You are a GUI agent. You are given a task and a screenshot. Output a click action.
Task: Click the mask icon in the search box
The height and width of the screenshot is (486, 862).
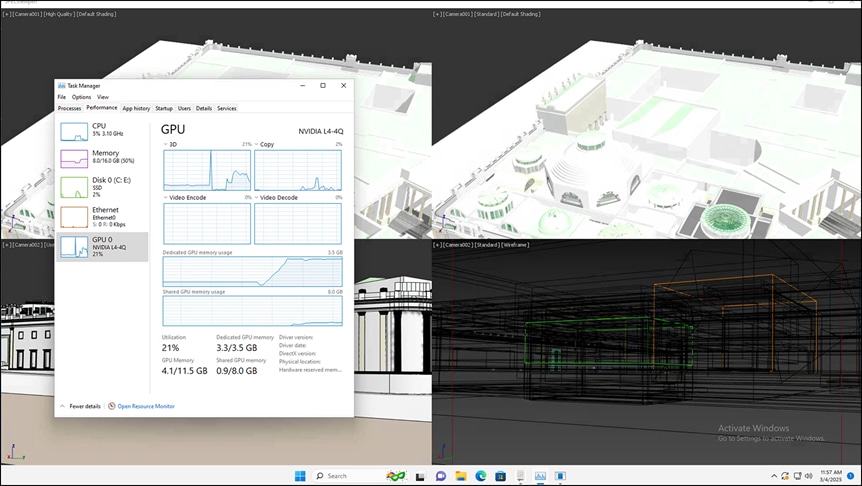click(396, 476)
